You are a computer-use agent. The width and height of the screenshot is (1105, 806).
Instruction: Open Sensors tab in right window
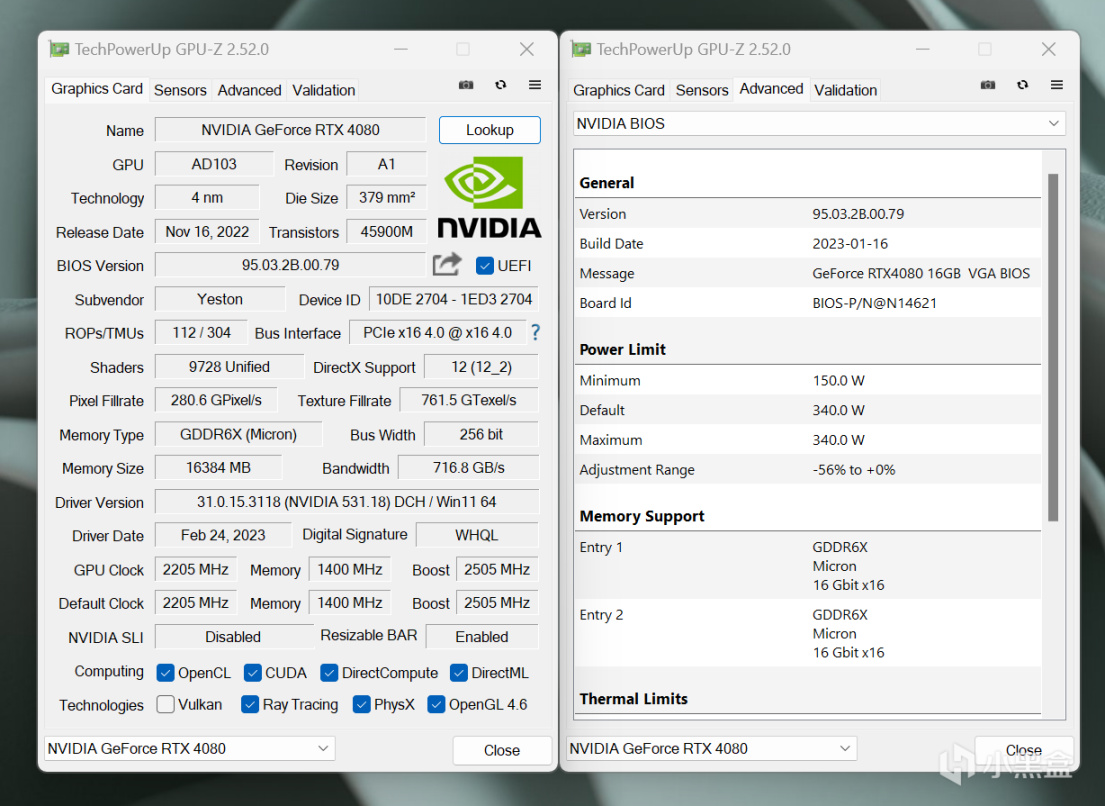click(702, 90)
